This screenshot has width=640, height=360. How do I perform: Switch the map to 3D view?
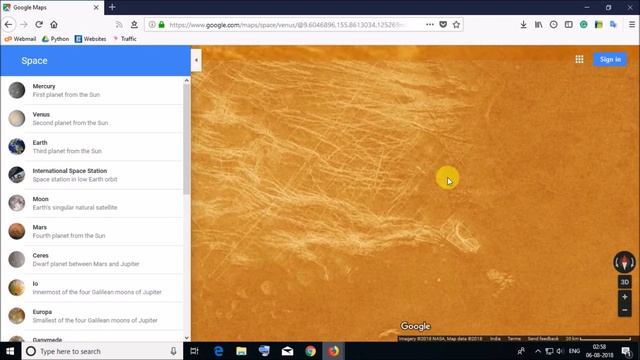(x=624, y=282)
